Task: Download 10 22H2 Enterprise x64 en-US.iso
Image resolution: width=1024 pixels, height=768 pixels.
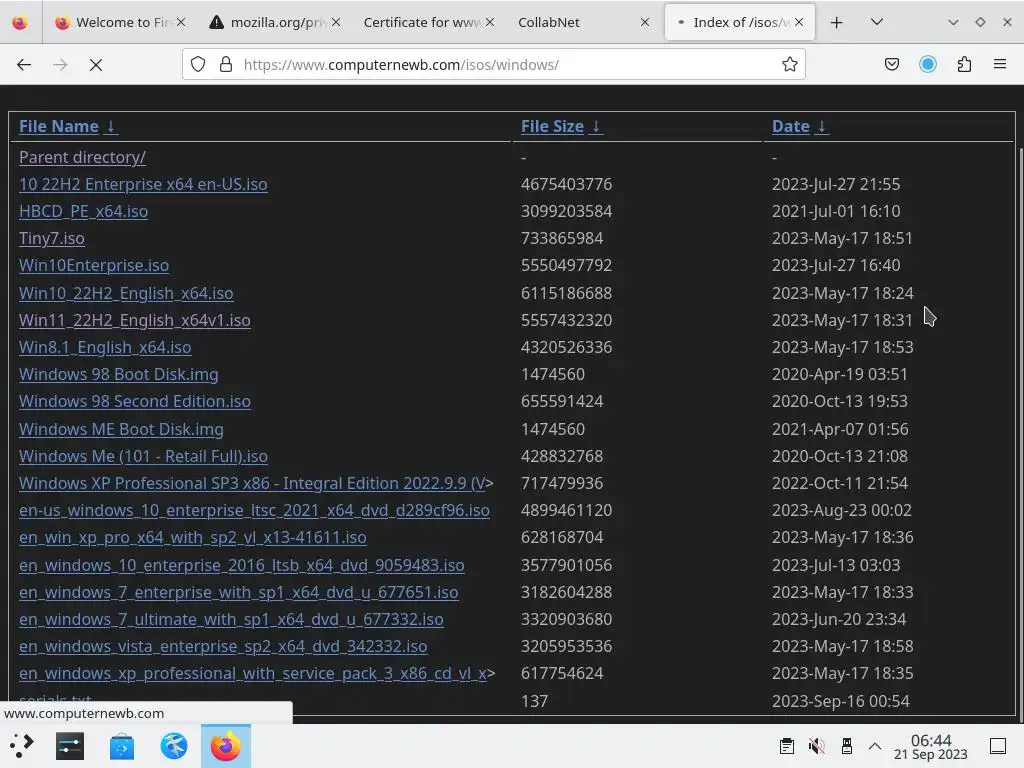Action: tap(143, 184)
